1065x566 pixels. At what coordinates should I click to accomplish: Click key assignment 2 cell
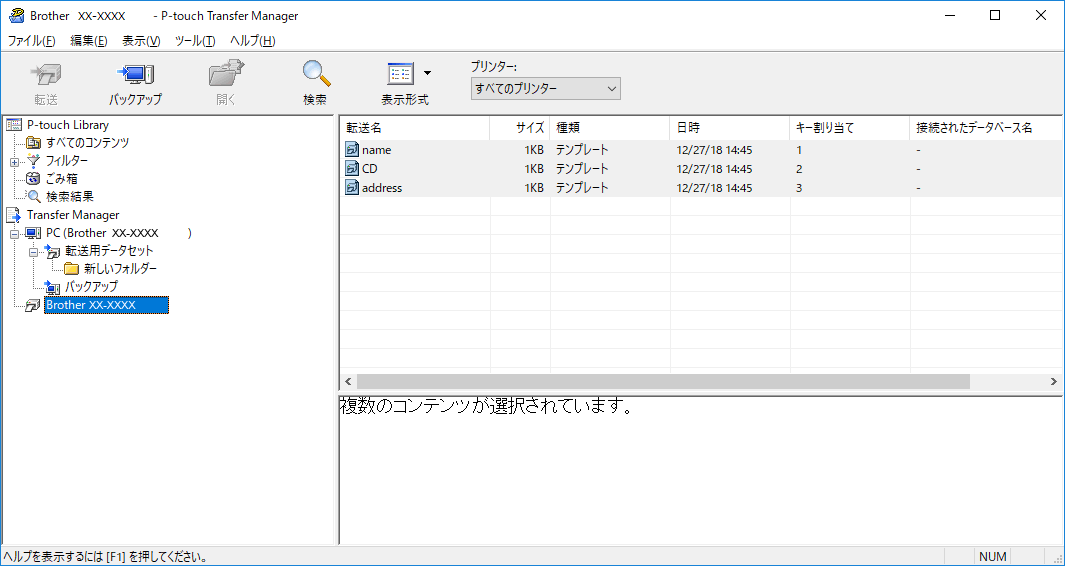799,169
